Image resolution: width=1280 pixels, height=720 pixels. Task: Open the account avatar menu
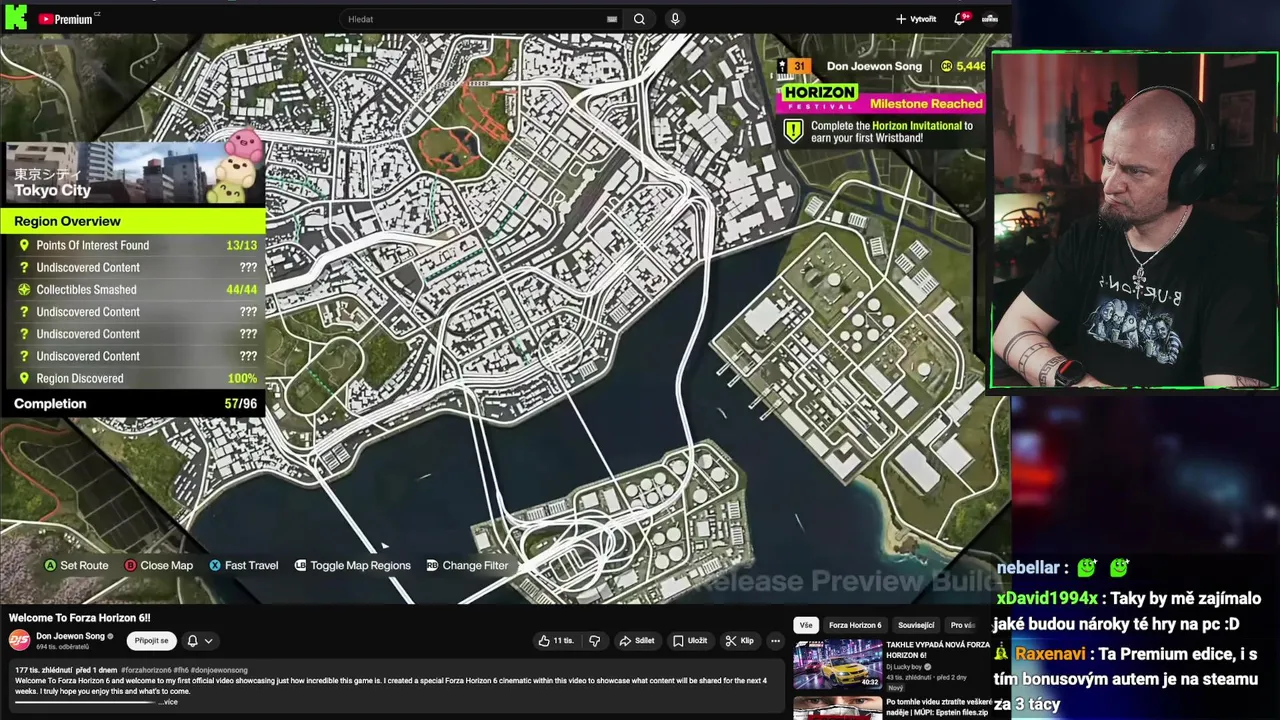pos(990,19)
